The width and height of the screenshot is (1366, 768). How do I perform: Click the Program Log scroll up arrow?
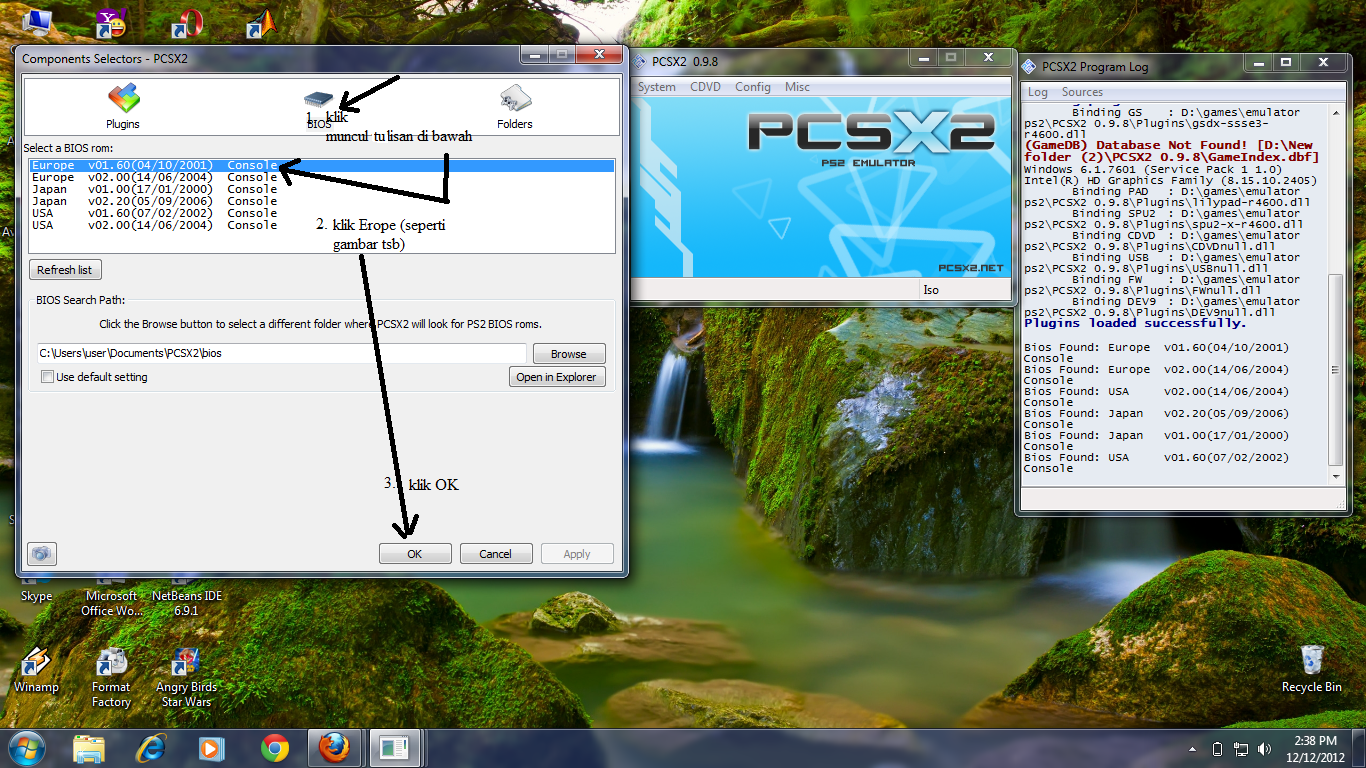point(1336,111)
